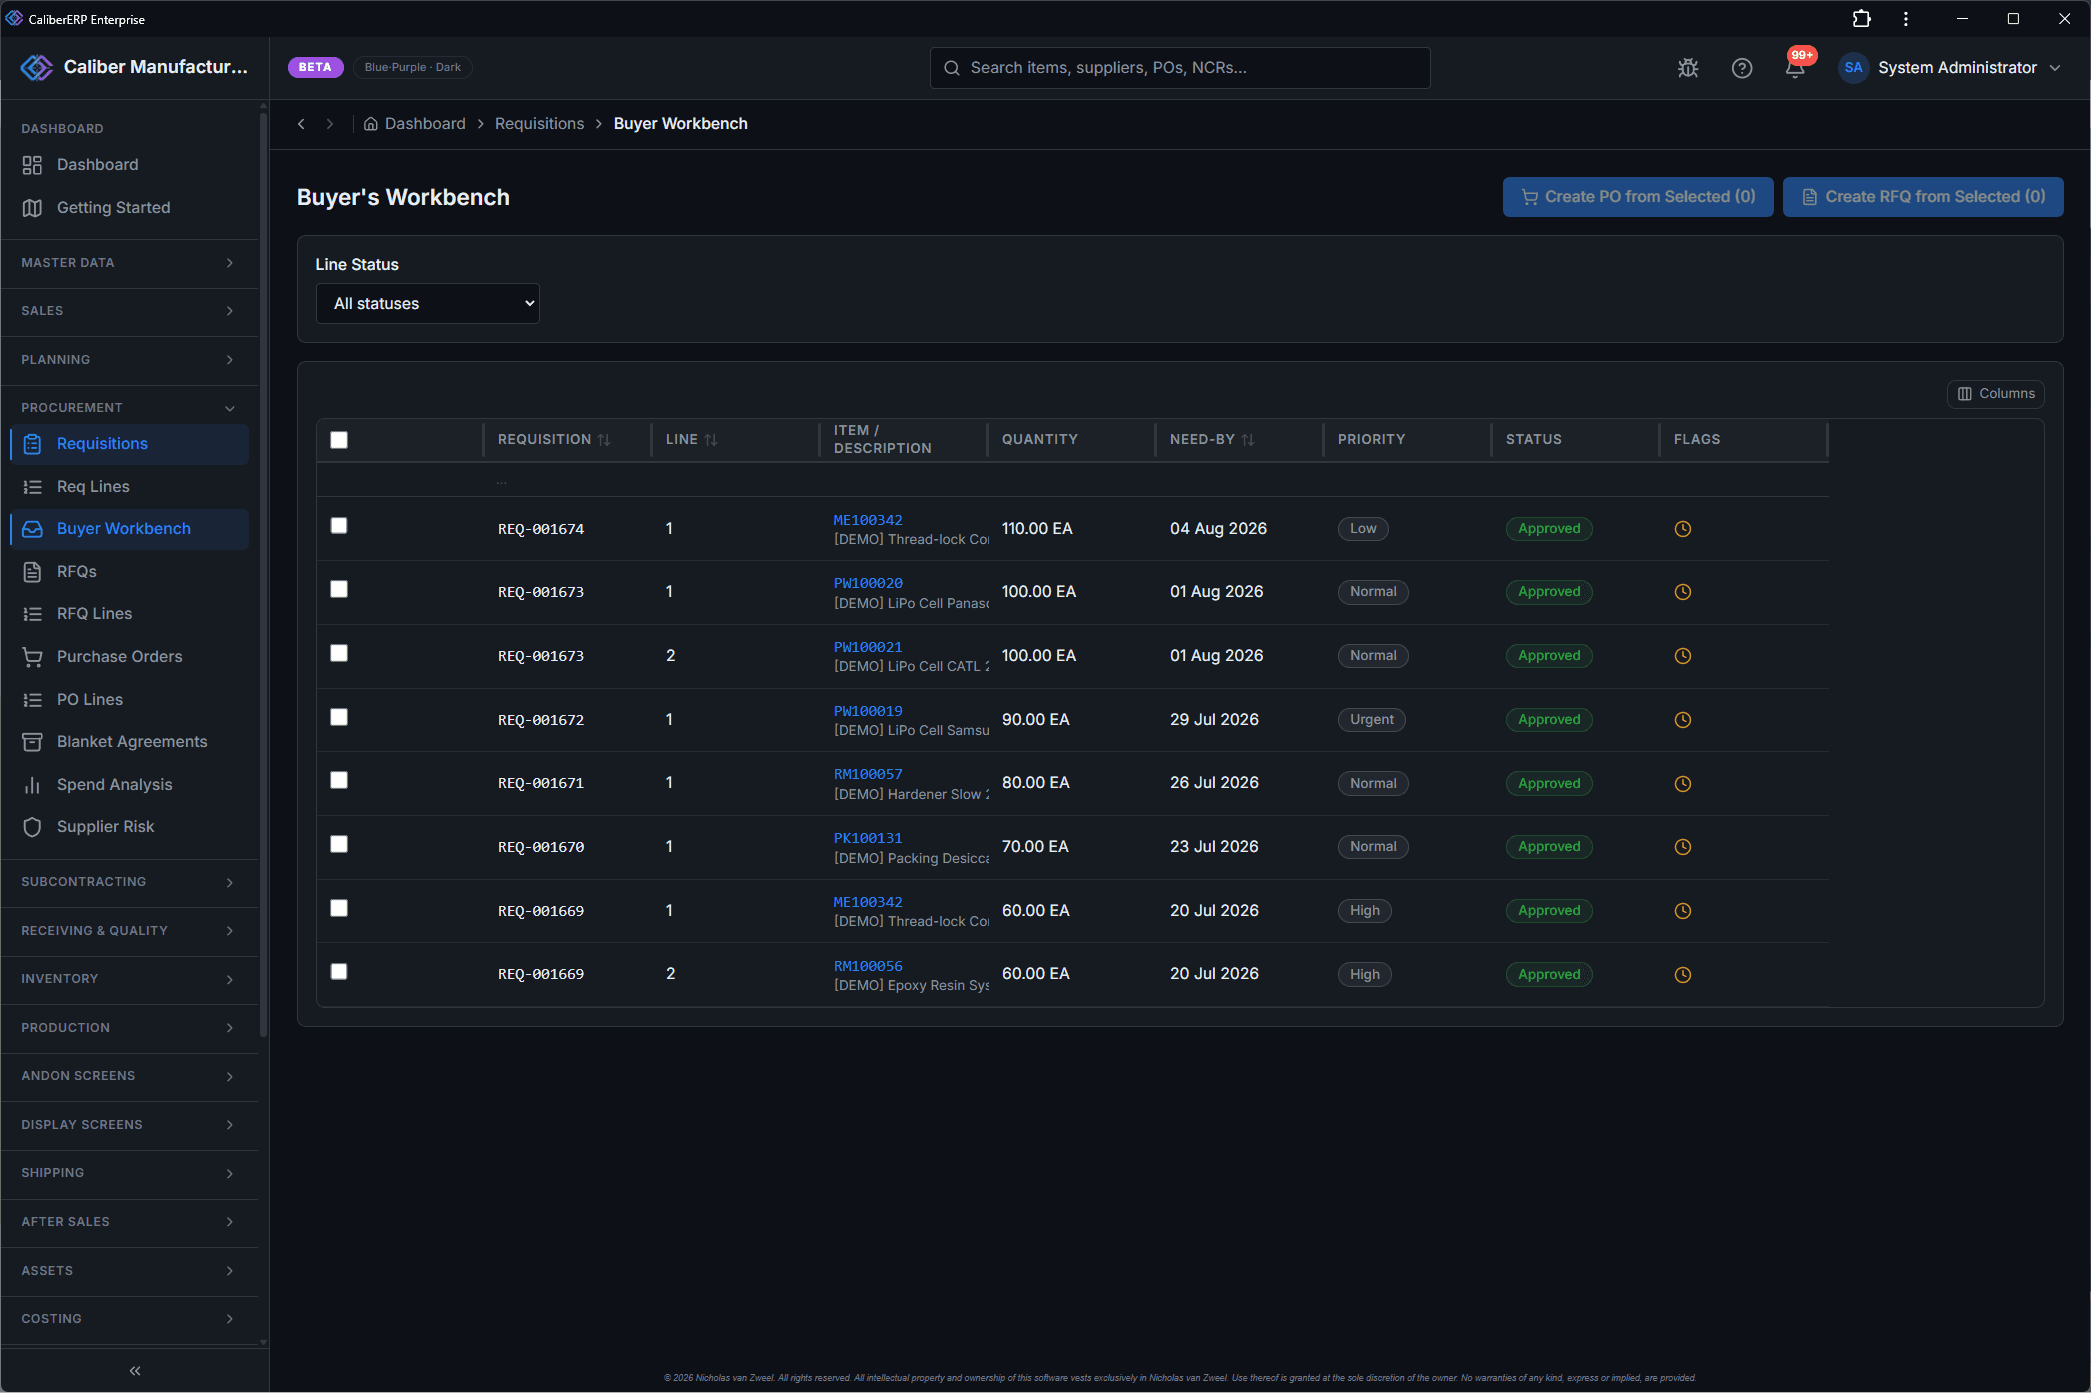Go back using breadcrumb left arrow

[x=301, y=124]
